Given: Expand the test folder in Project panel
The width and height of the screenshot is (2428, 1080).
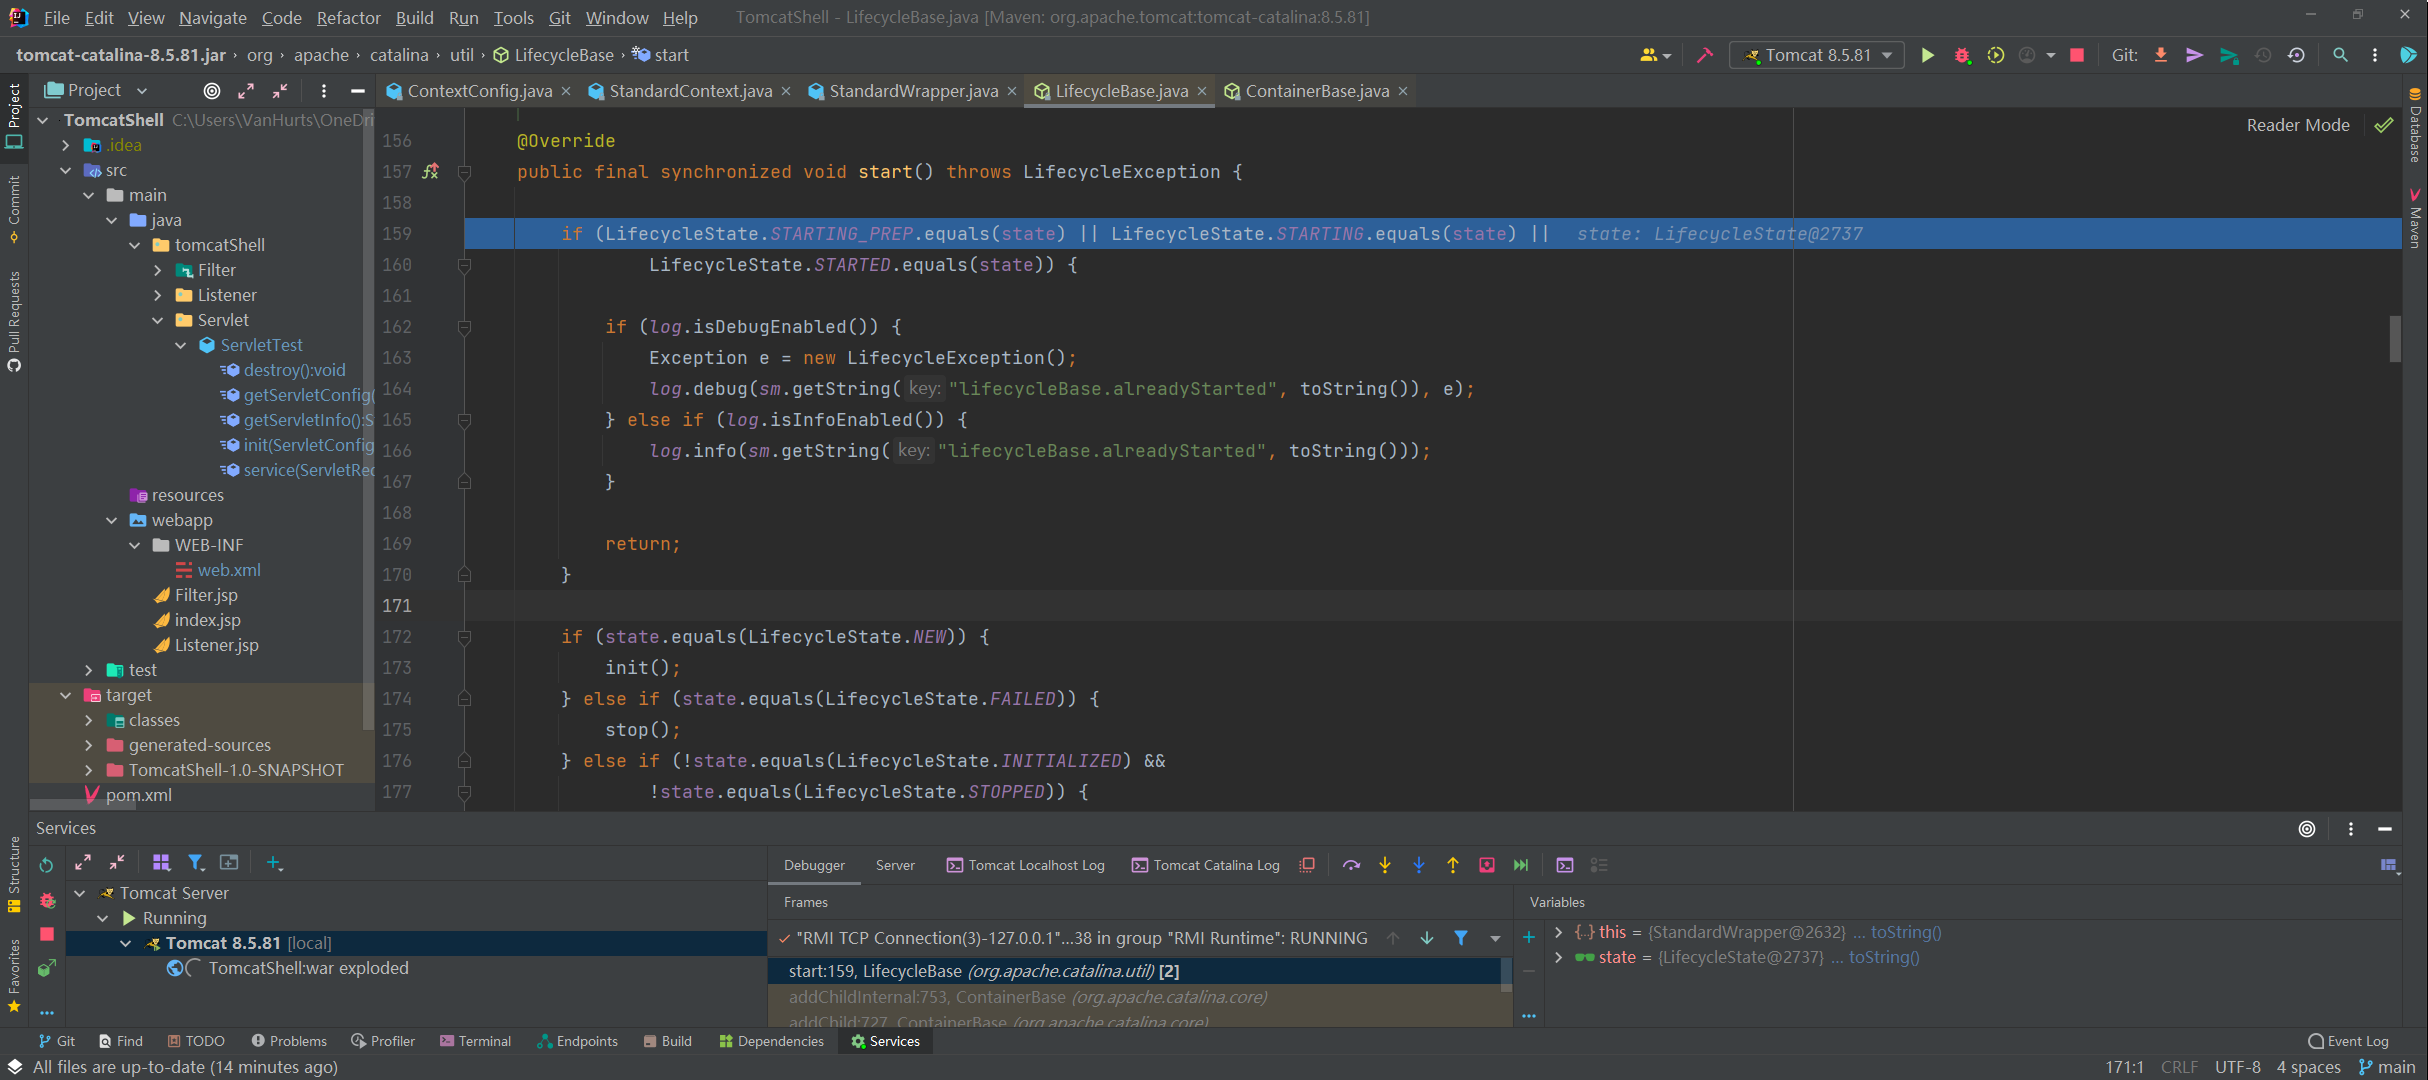Looking at the screenshot, I should click(89, 670).
